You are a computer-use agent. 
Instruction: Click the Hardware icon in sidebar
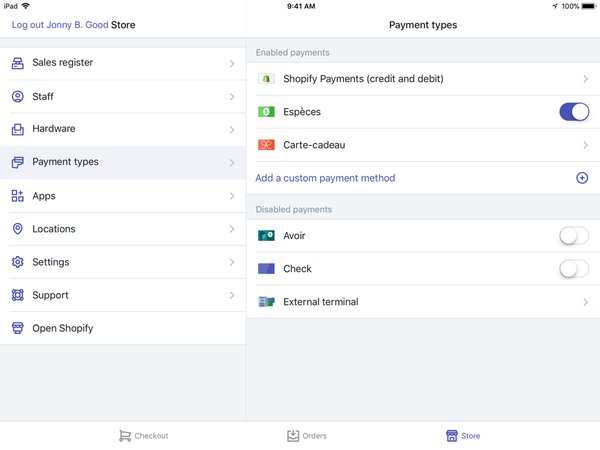click(17, 129)
